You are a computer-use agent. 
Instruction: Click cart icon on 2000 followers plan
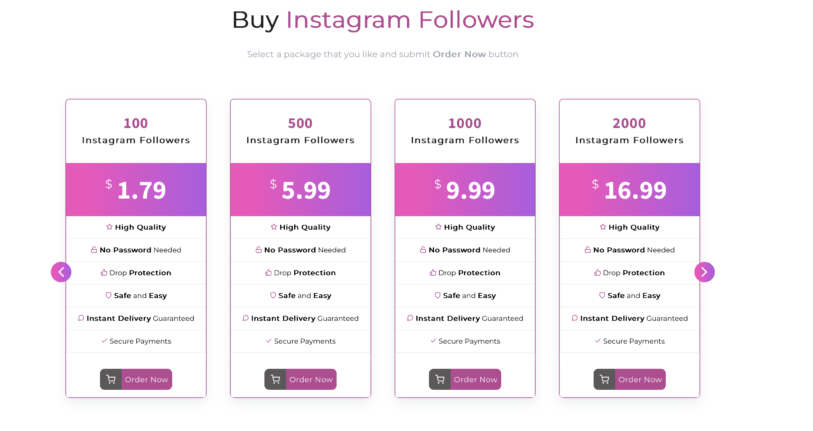[605, 379]
